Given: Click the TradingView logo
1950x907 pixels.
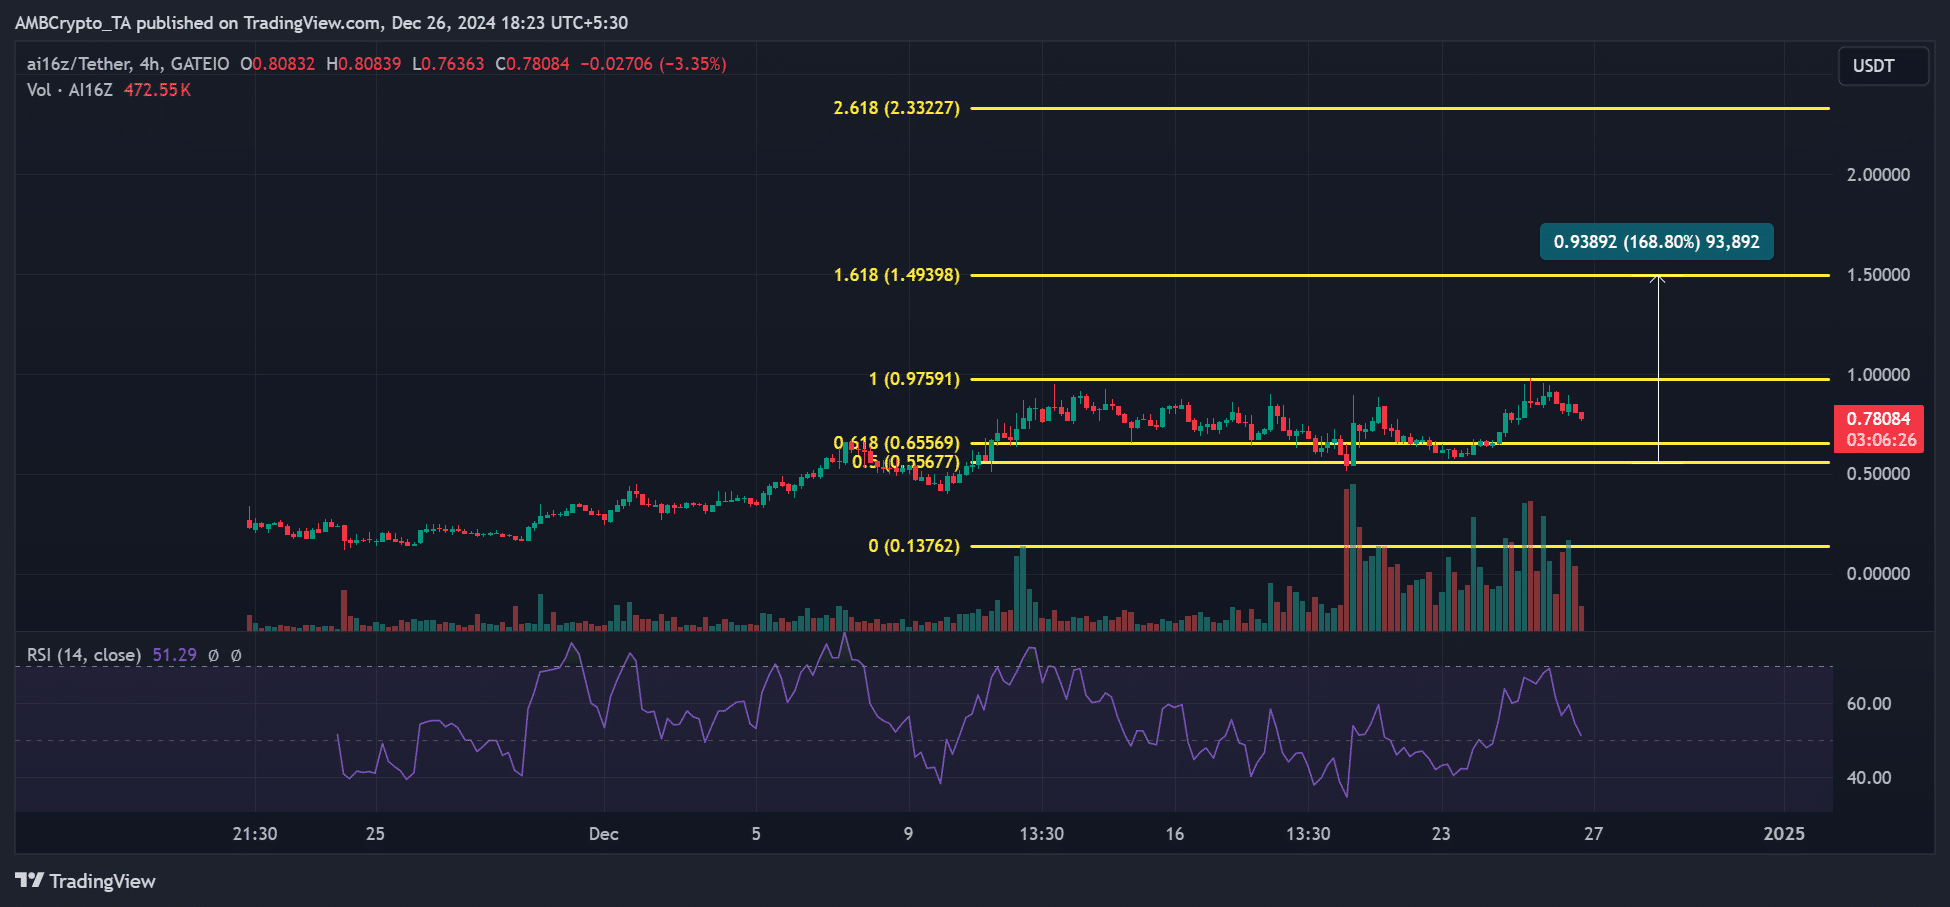Looking at the screenshot, I should point(85,881).
